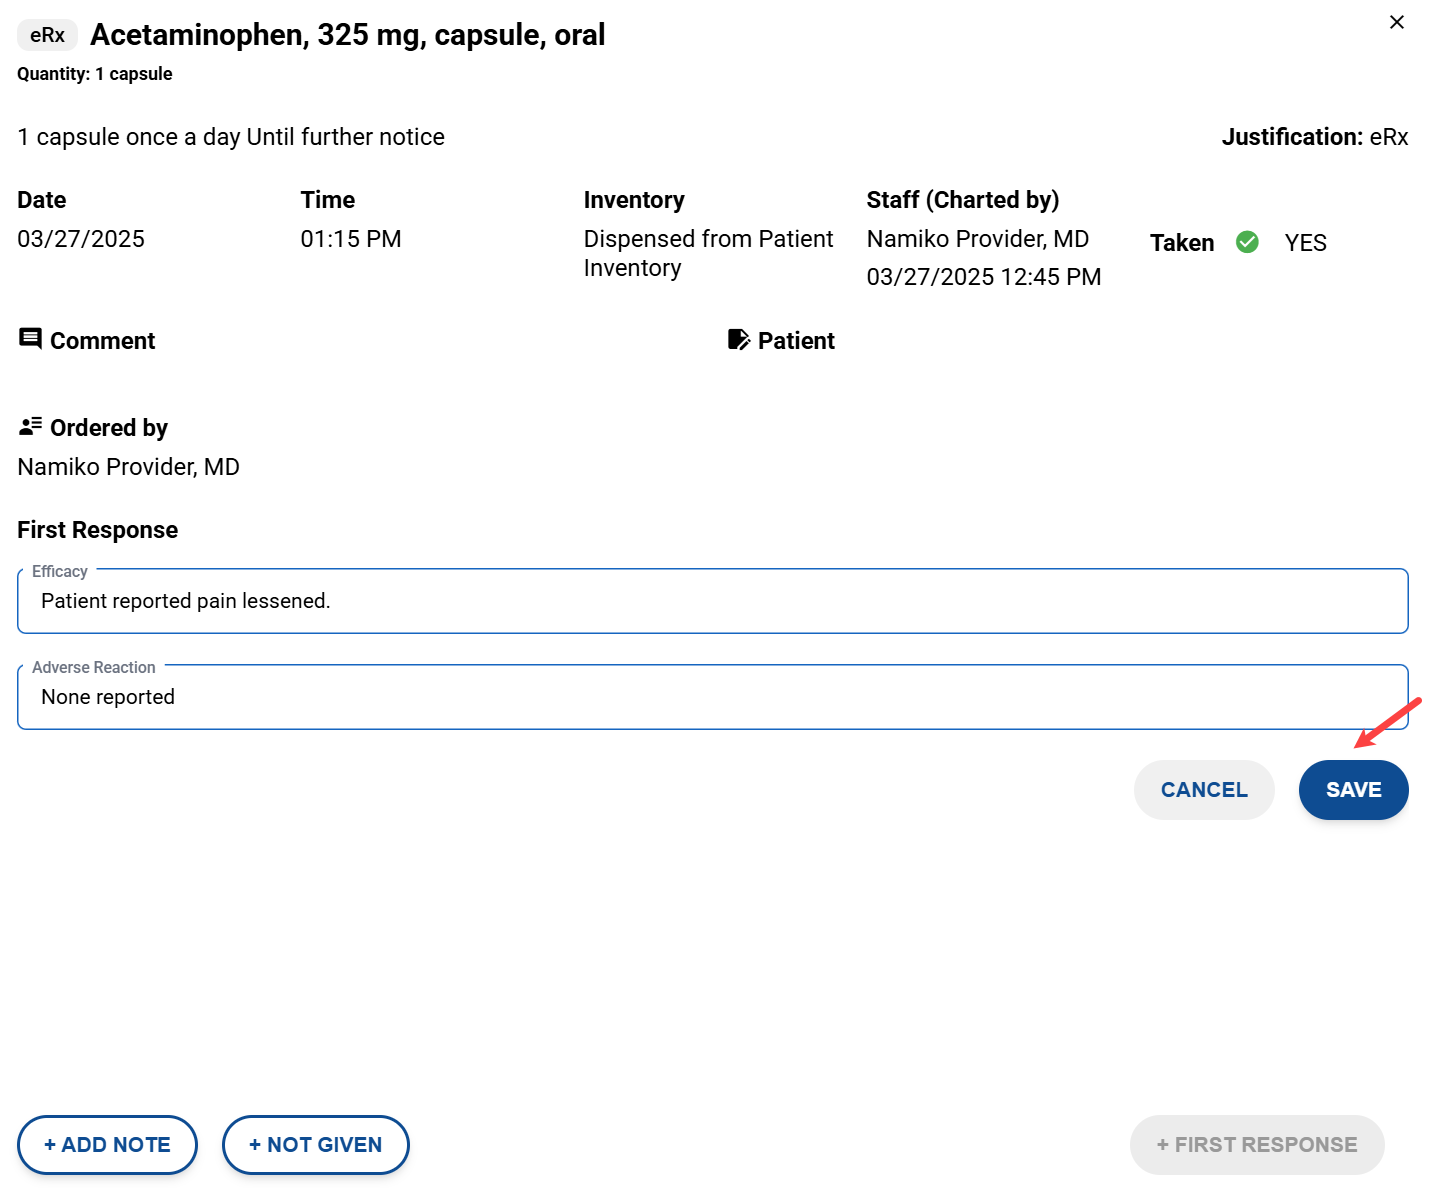
Task: Click the 03/27/2025 date value
Action: pos(81,239)
